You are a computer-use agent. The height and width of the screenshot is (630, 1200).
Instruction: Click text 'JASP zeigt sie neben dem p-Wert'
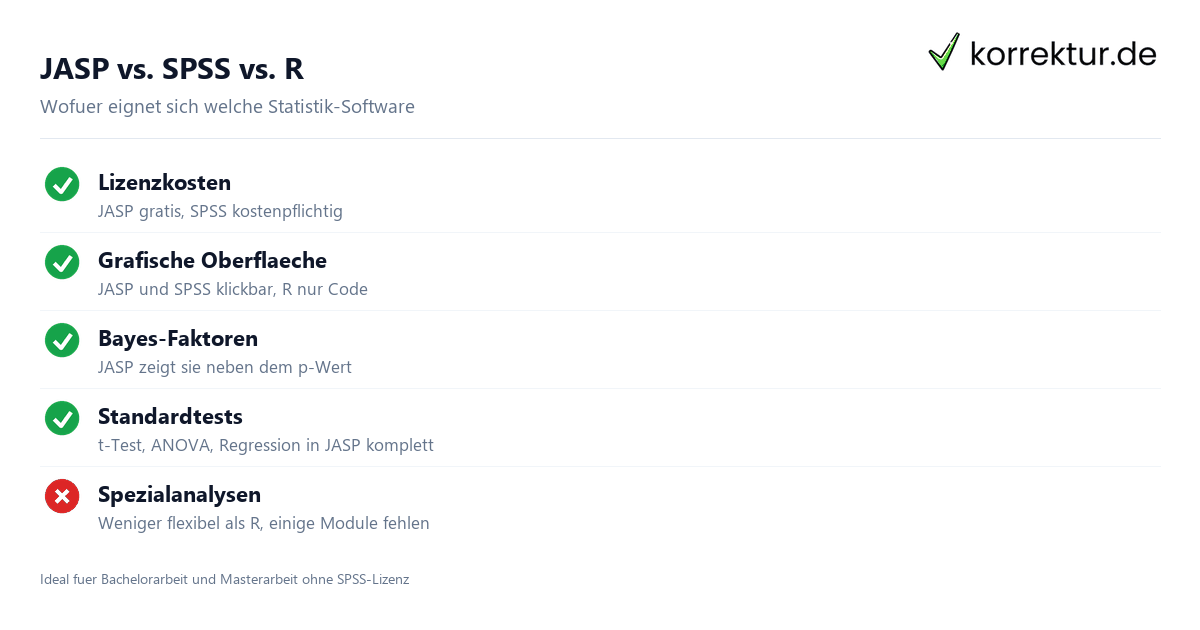point(225,367)
